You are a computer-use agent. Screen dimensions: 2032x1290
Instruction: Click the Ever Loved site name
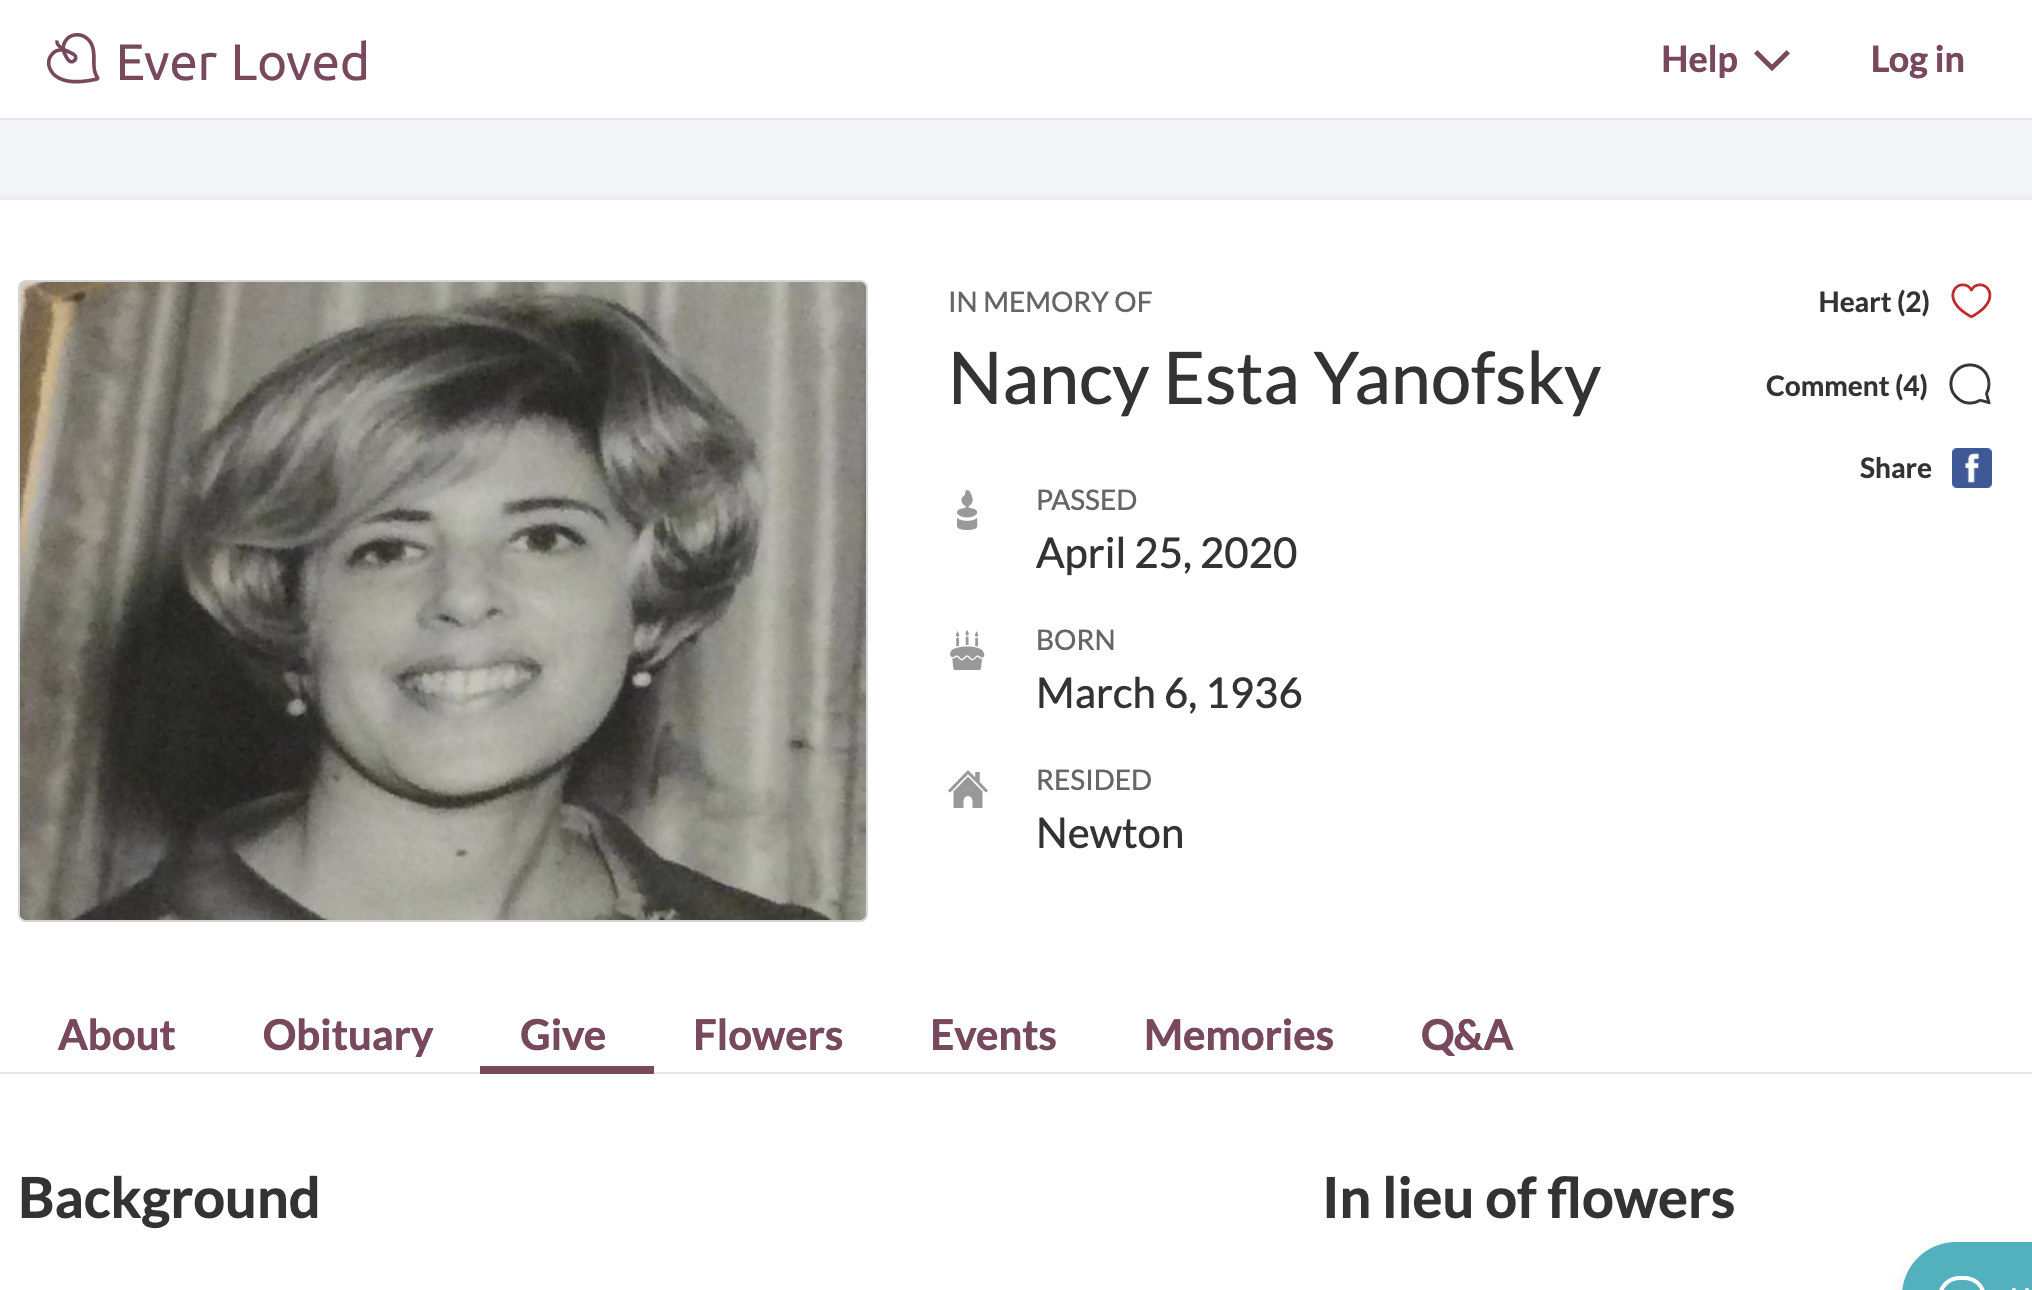pyautogui.click(x=242, y=62)
